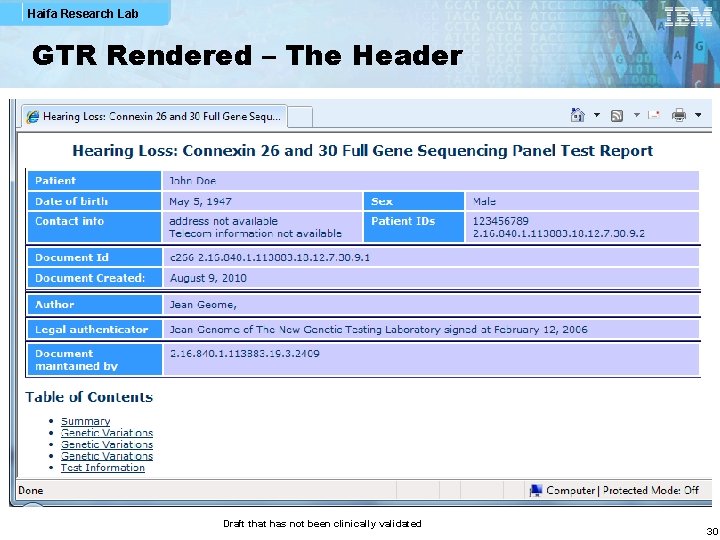
Task: Click the IBM logo
Action: (x=688, y=18)
